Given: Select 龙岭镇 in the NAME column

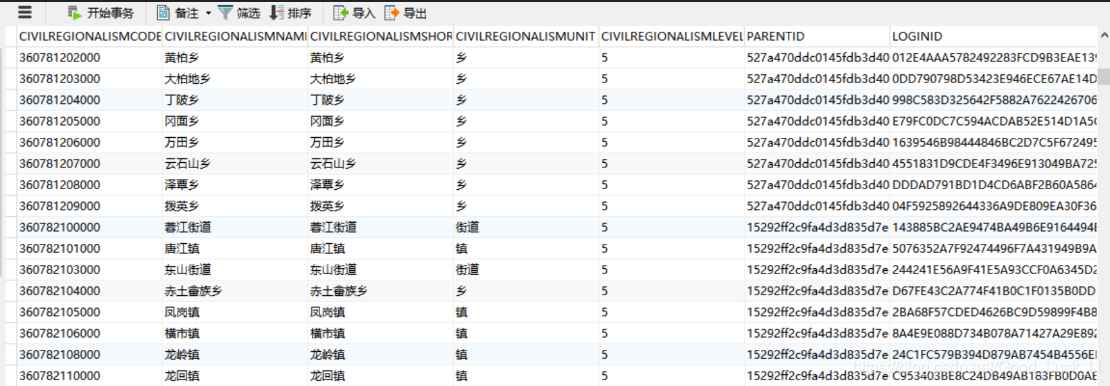Looking at the screenshot, I should 235,354.
